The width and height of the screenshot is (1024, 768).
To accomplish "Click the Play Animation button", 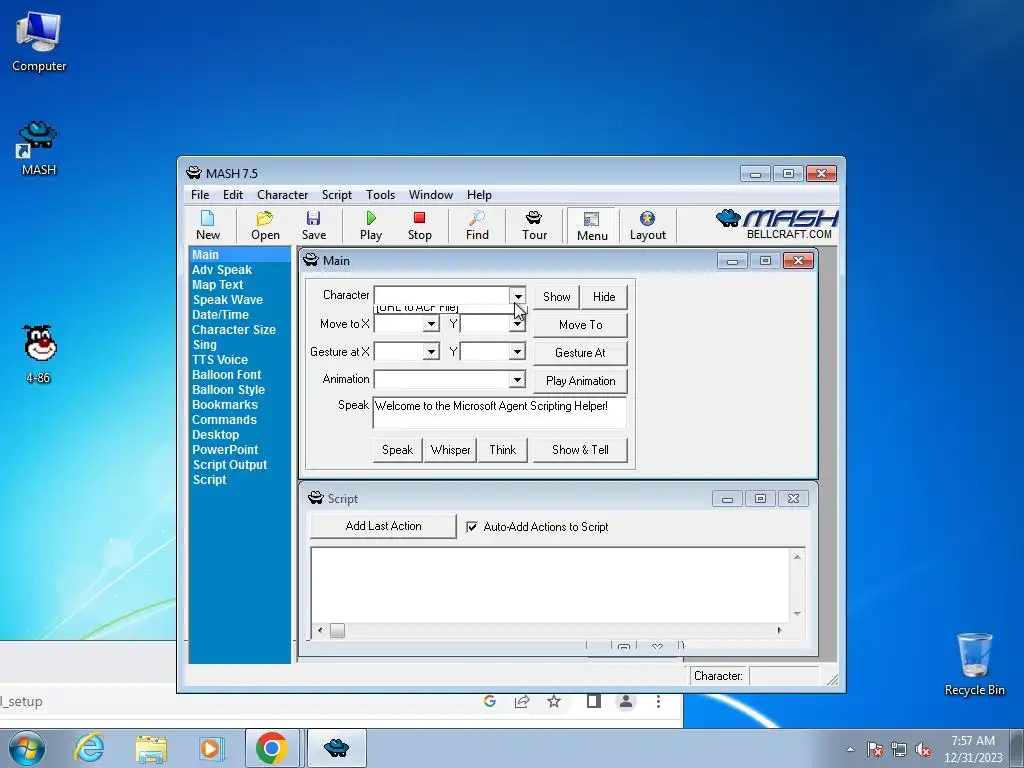I will coord(581,381).
